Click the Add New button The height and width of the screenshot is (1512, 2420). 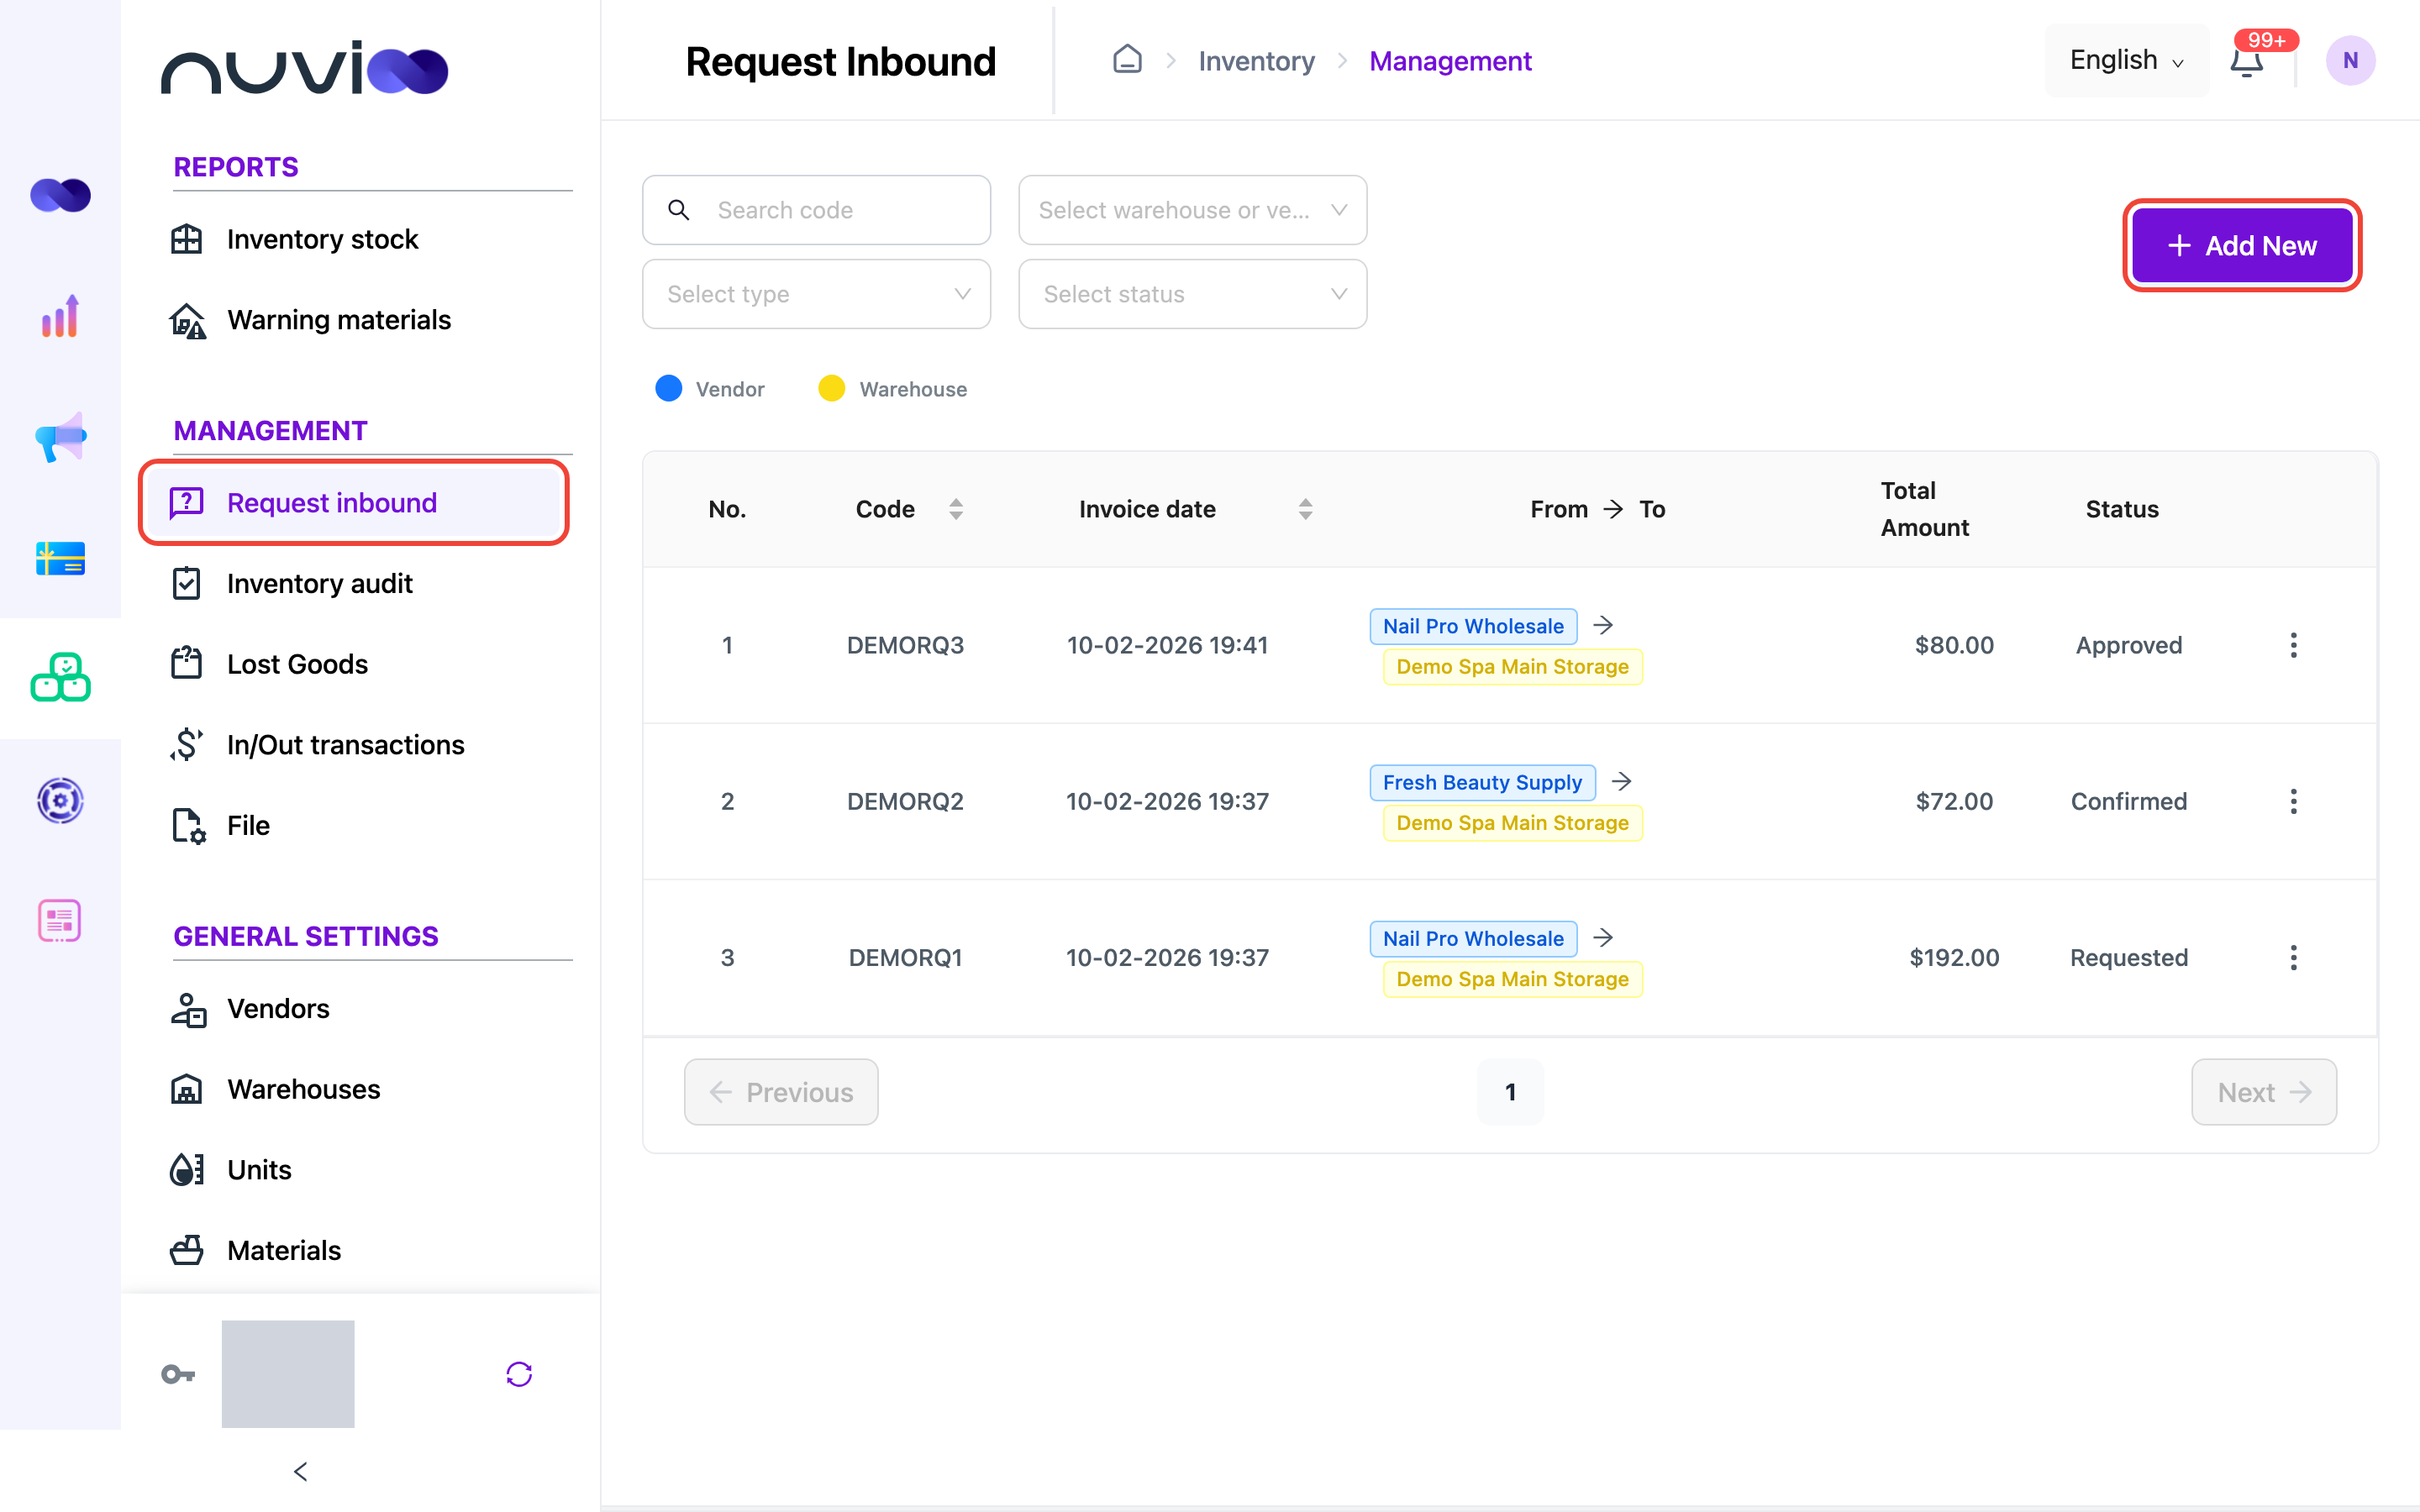pos(2241,246)
